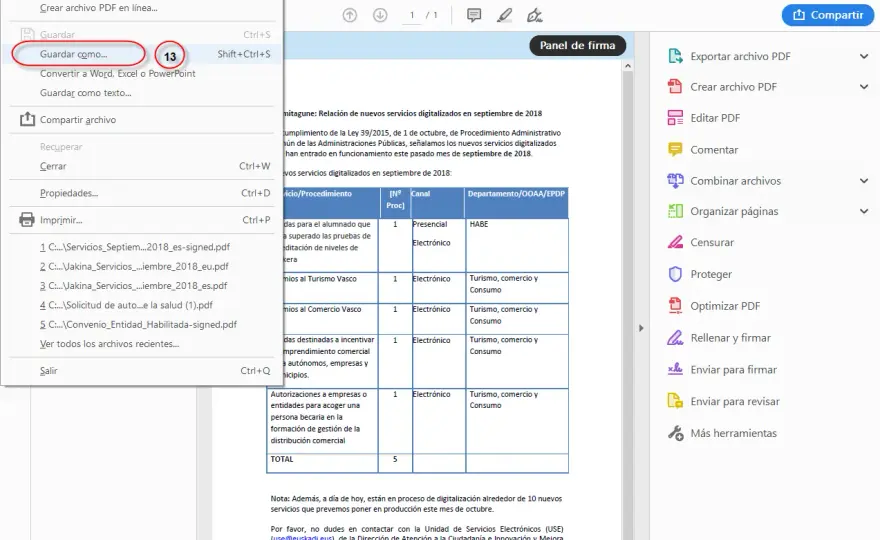880x540 pixels.
Task: Click the blue Compartir button
Action: pyautogui.click(x=828, y=15)
